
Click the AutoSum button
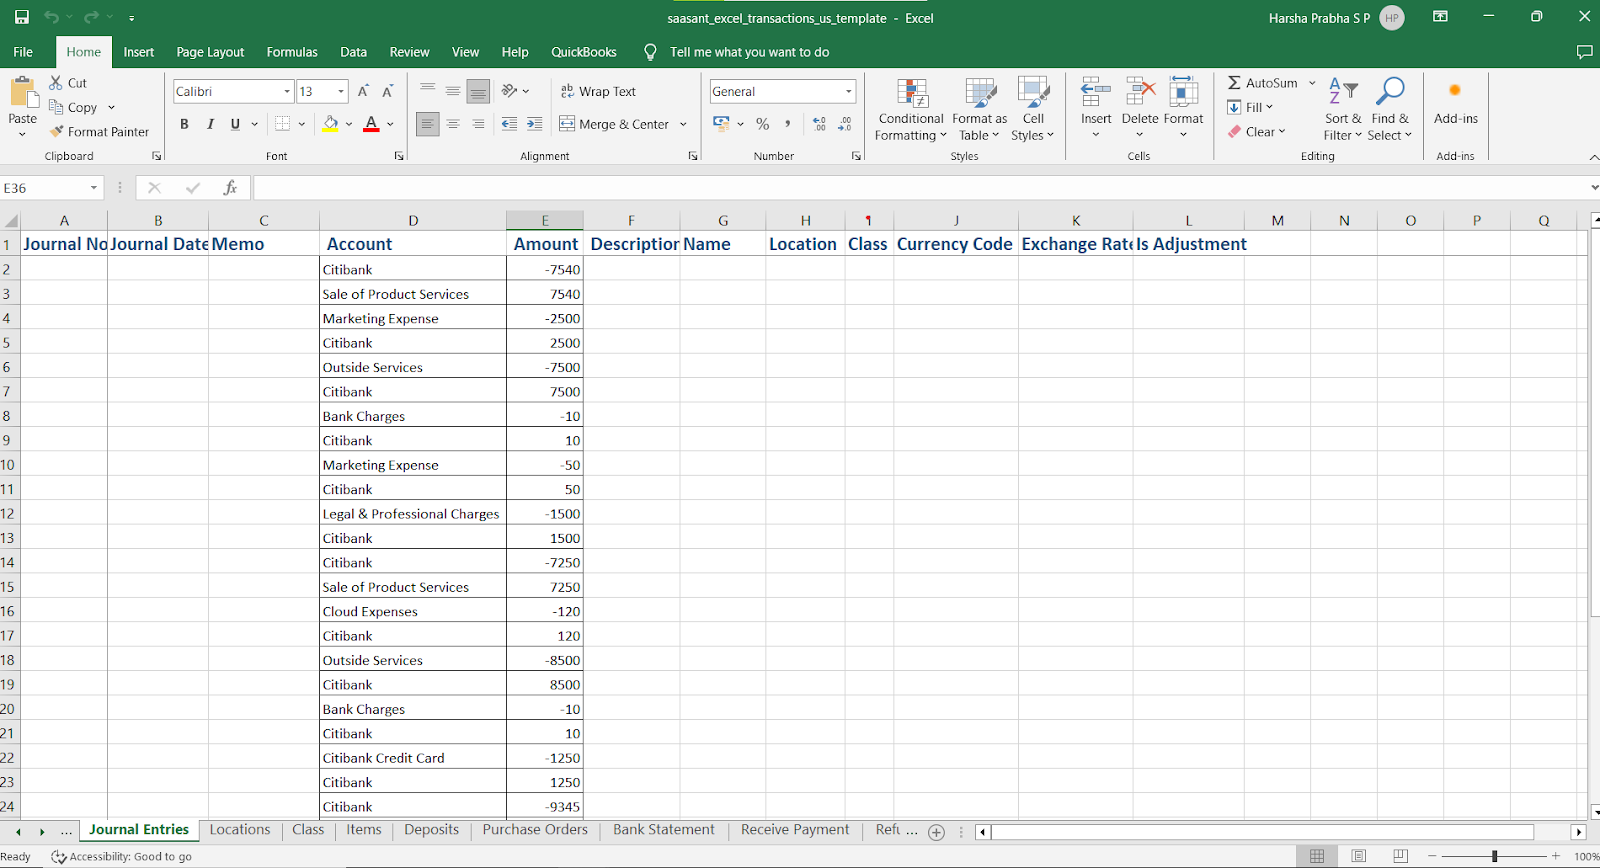tap(1263, 83)
